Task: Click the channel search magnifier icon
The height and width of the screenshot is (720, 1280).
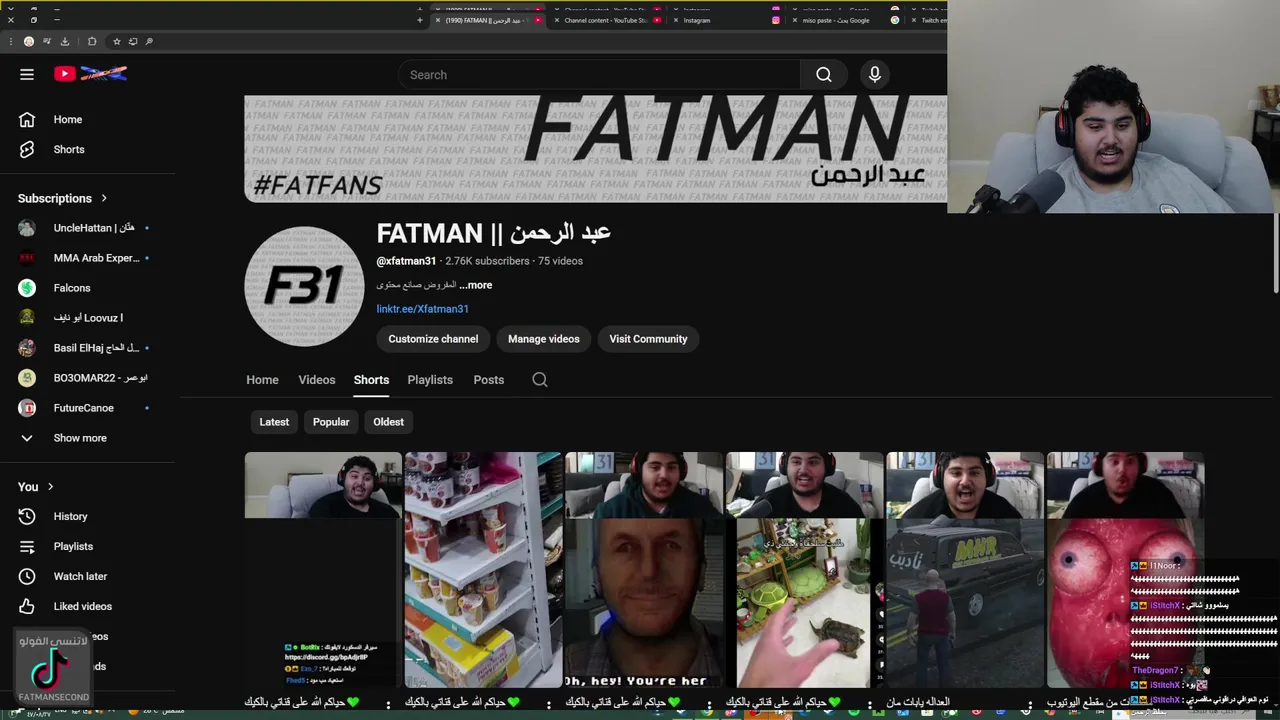Action: tap(540, 380)
